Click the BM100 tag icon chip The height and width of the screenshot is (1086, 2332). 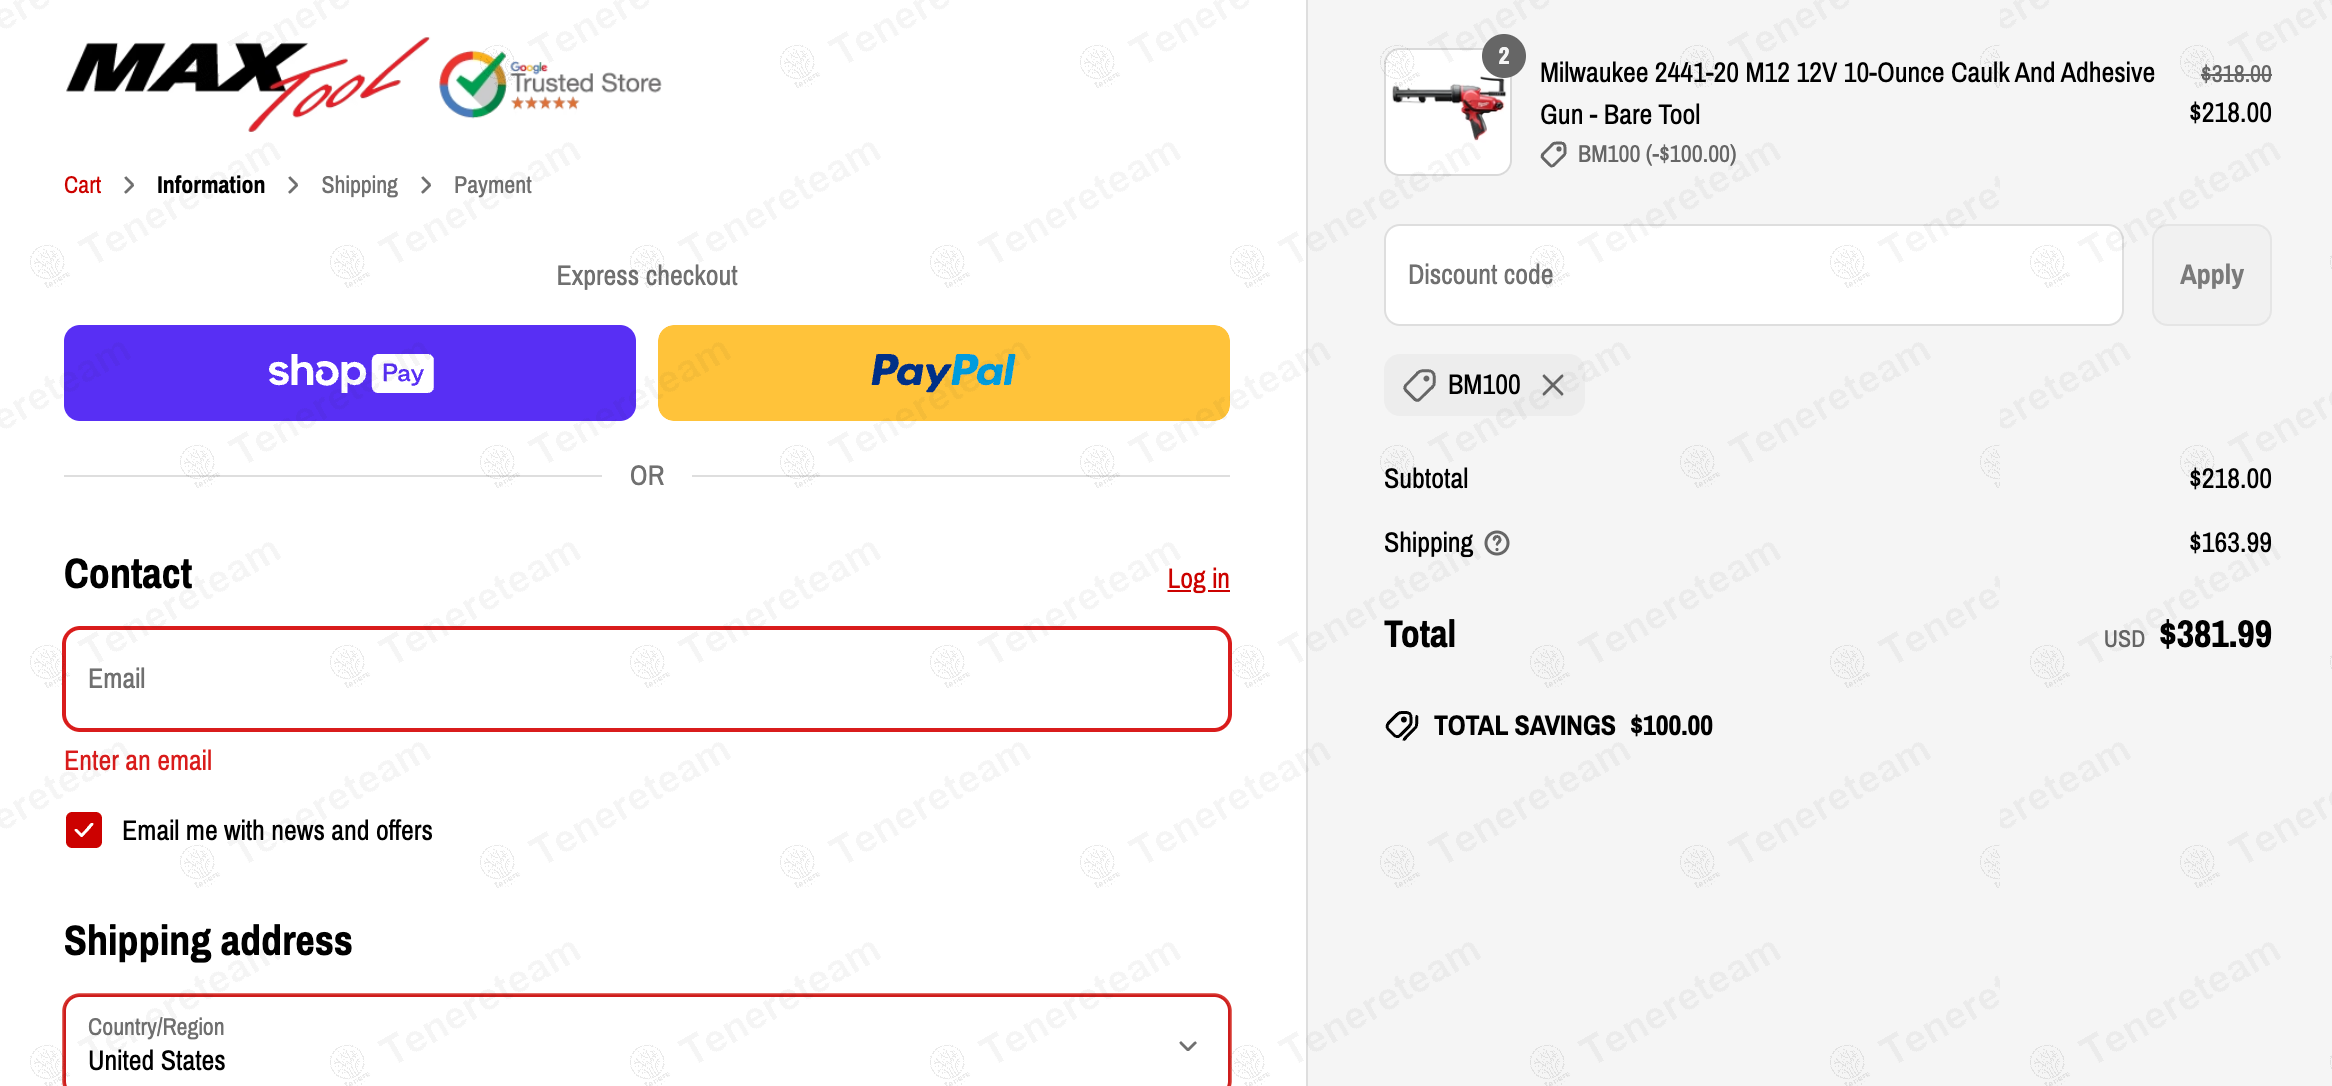pyautogui.click(x=1419, y=385)
